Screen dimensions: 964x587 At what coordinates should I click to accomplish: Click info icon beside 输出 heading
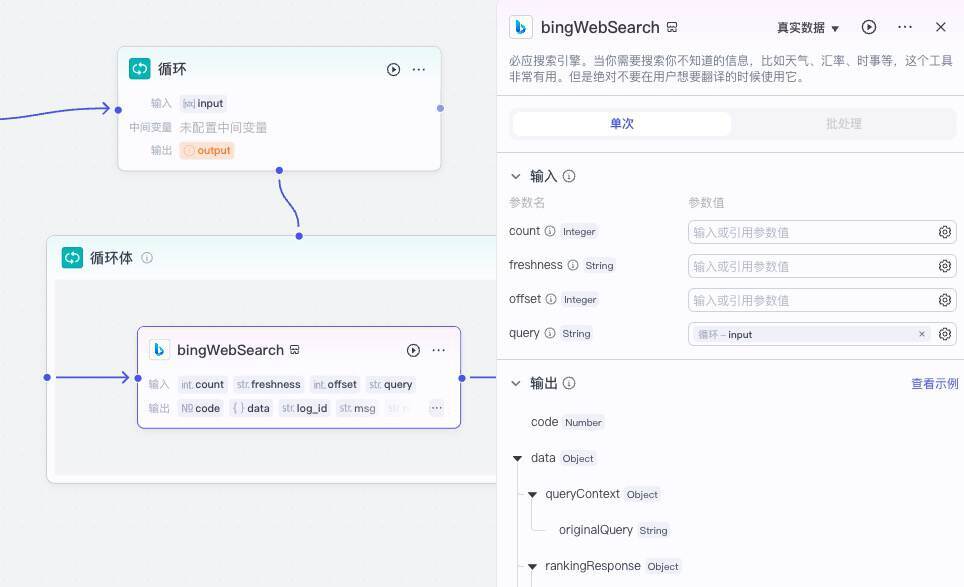click(x=567, y=383)
